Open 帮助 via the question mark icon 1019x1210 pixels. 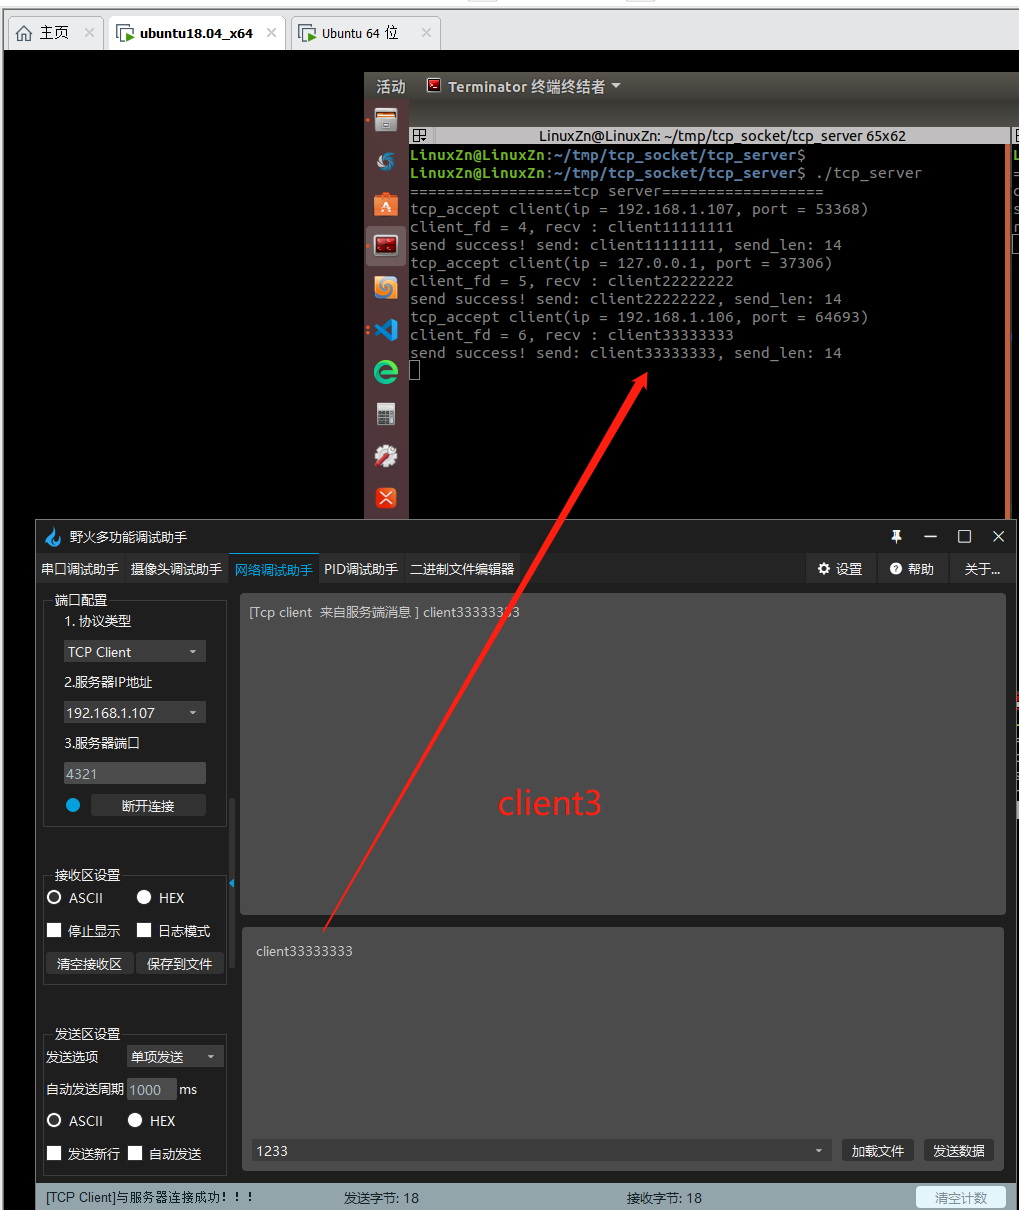point(896,569)
